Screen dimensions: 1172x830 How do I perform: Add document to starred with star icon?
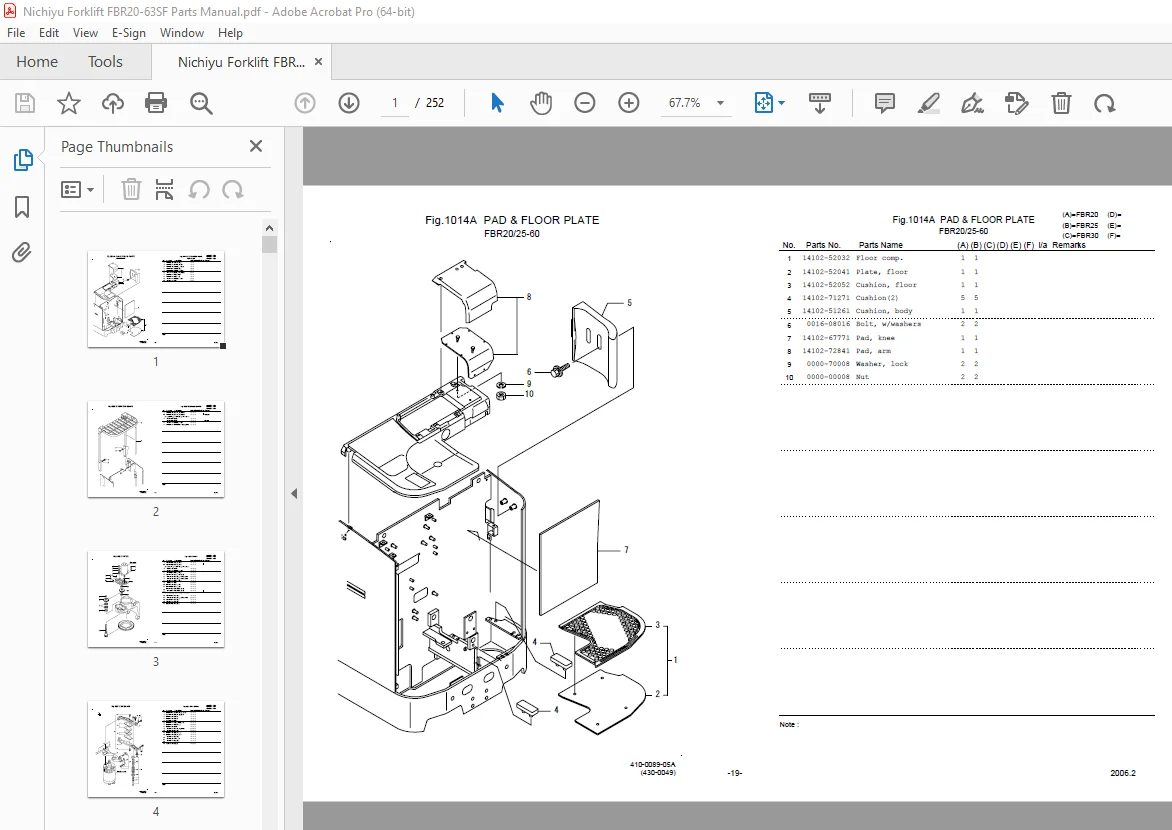[x=69, y=103]
